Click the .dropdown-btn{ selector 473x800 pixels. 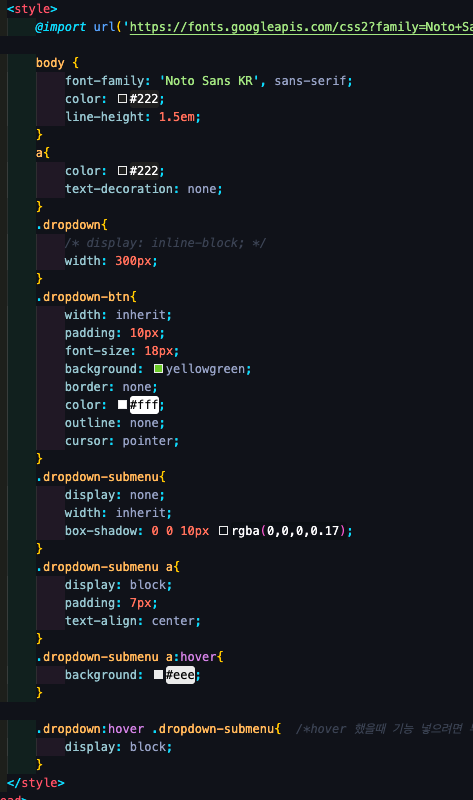(86, 296)
